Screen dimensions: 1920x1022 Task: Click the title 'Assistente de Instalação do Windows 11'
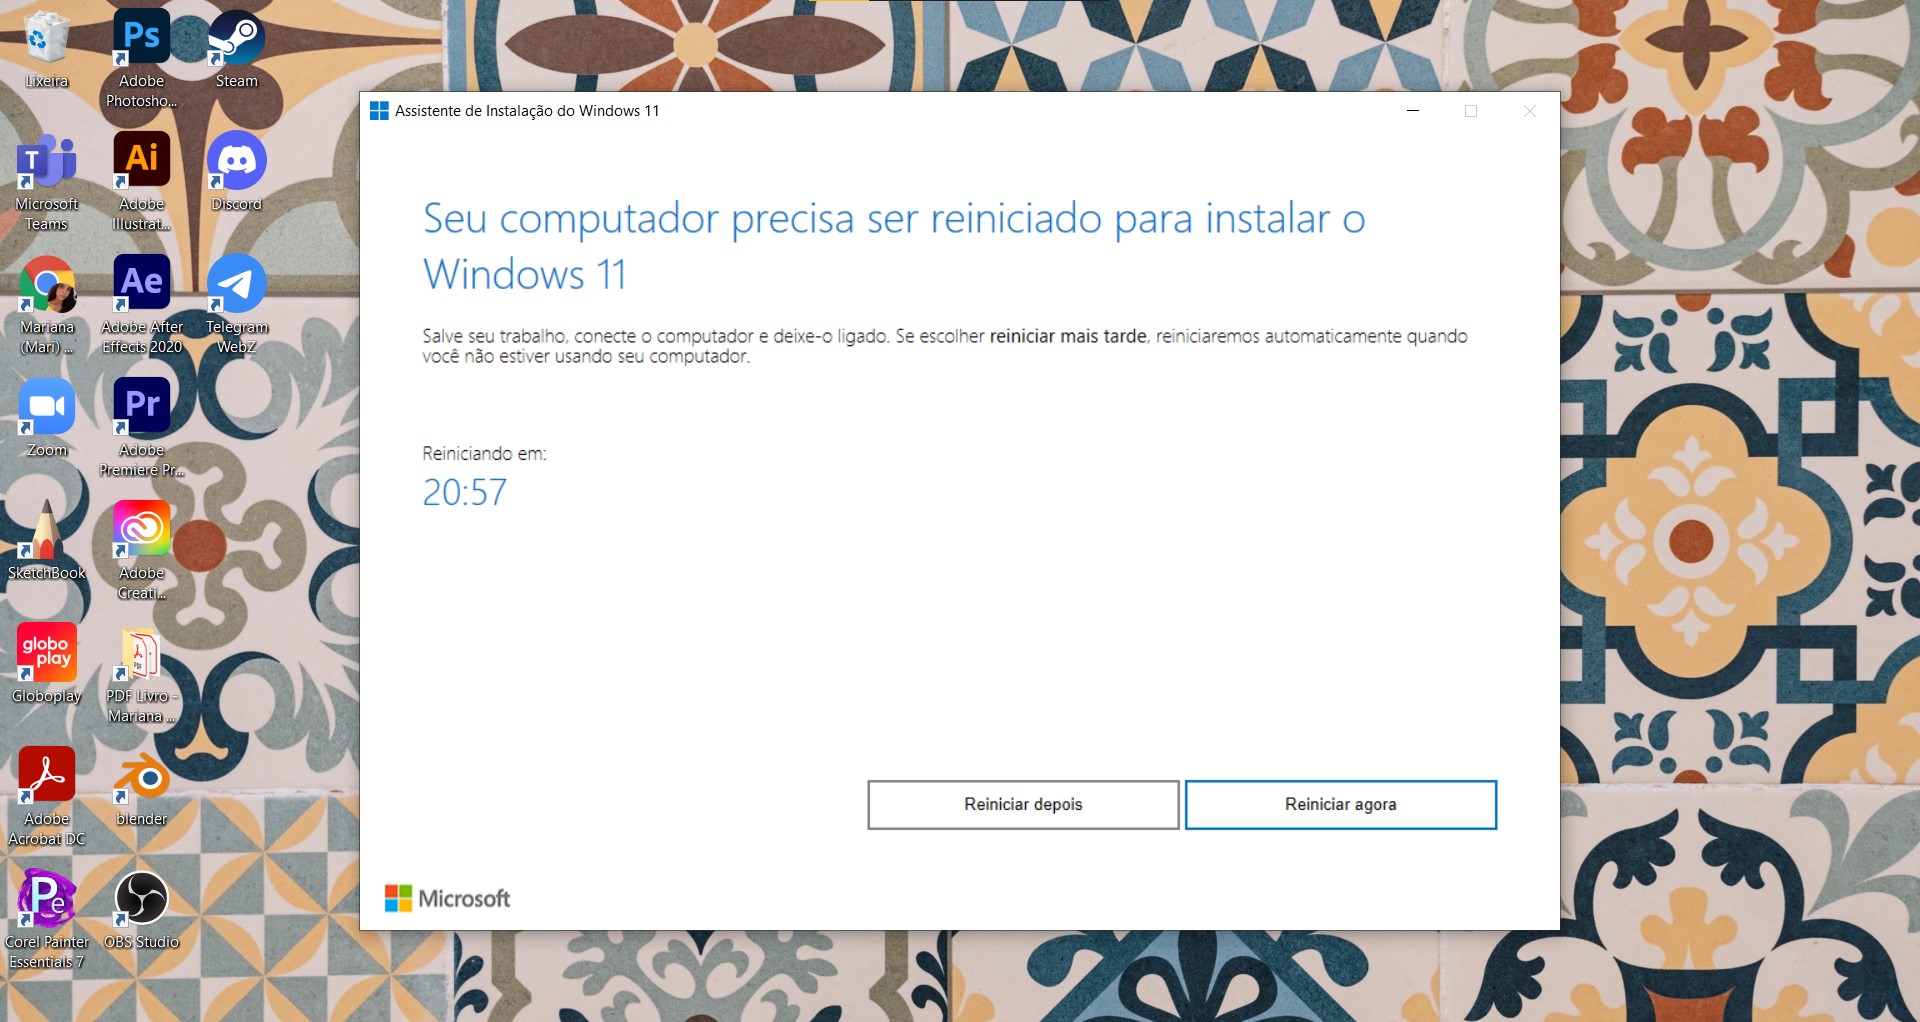click(x=527, y=111)
